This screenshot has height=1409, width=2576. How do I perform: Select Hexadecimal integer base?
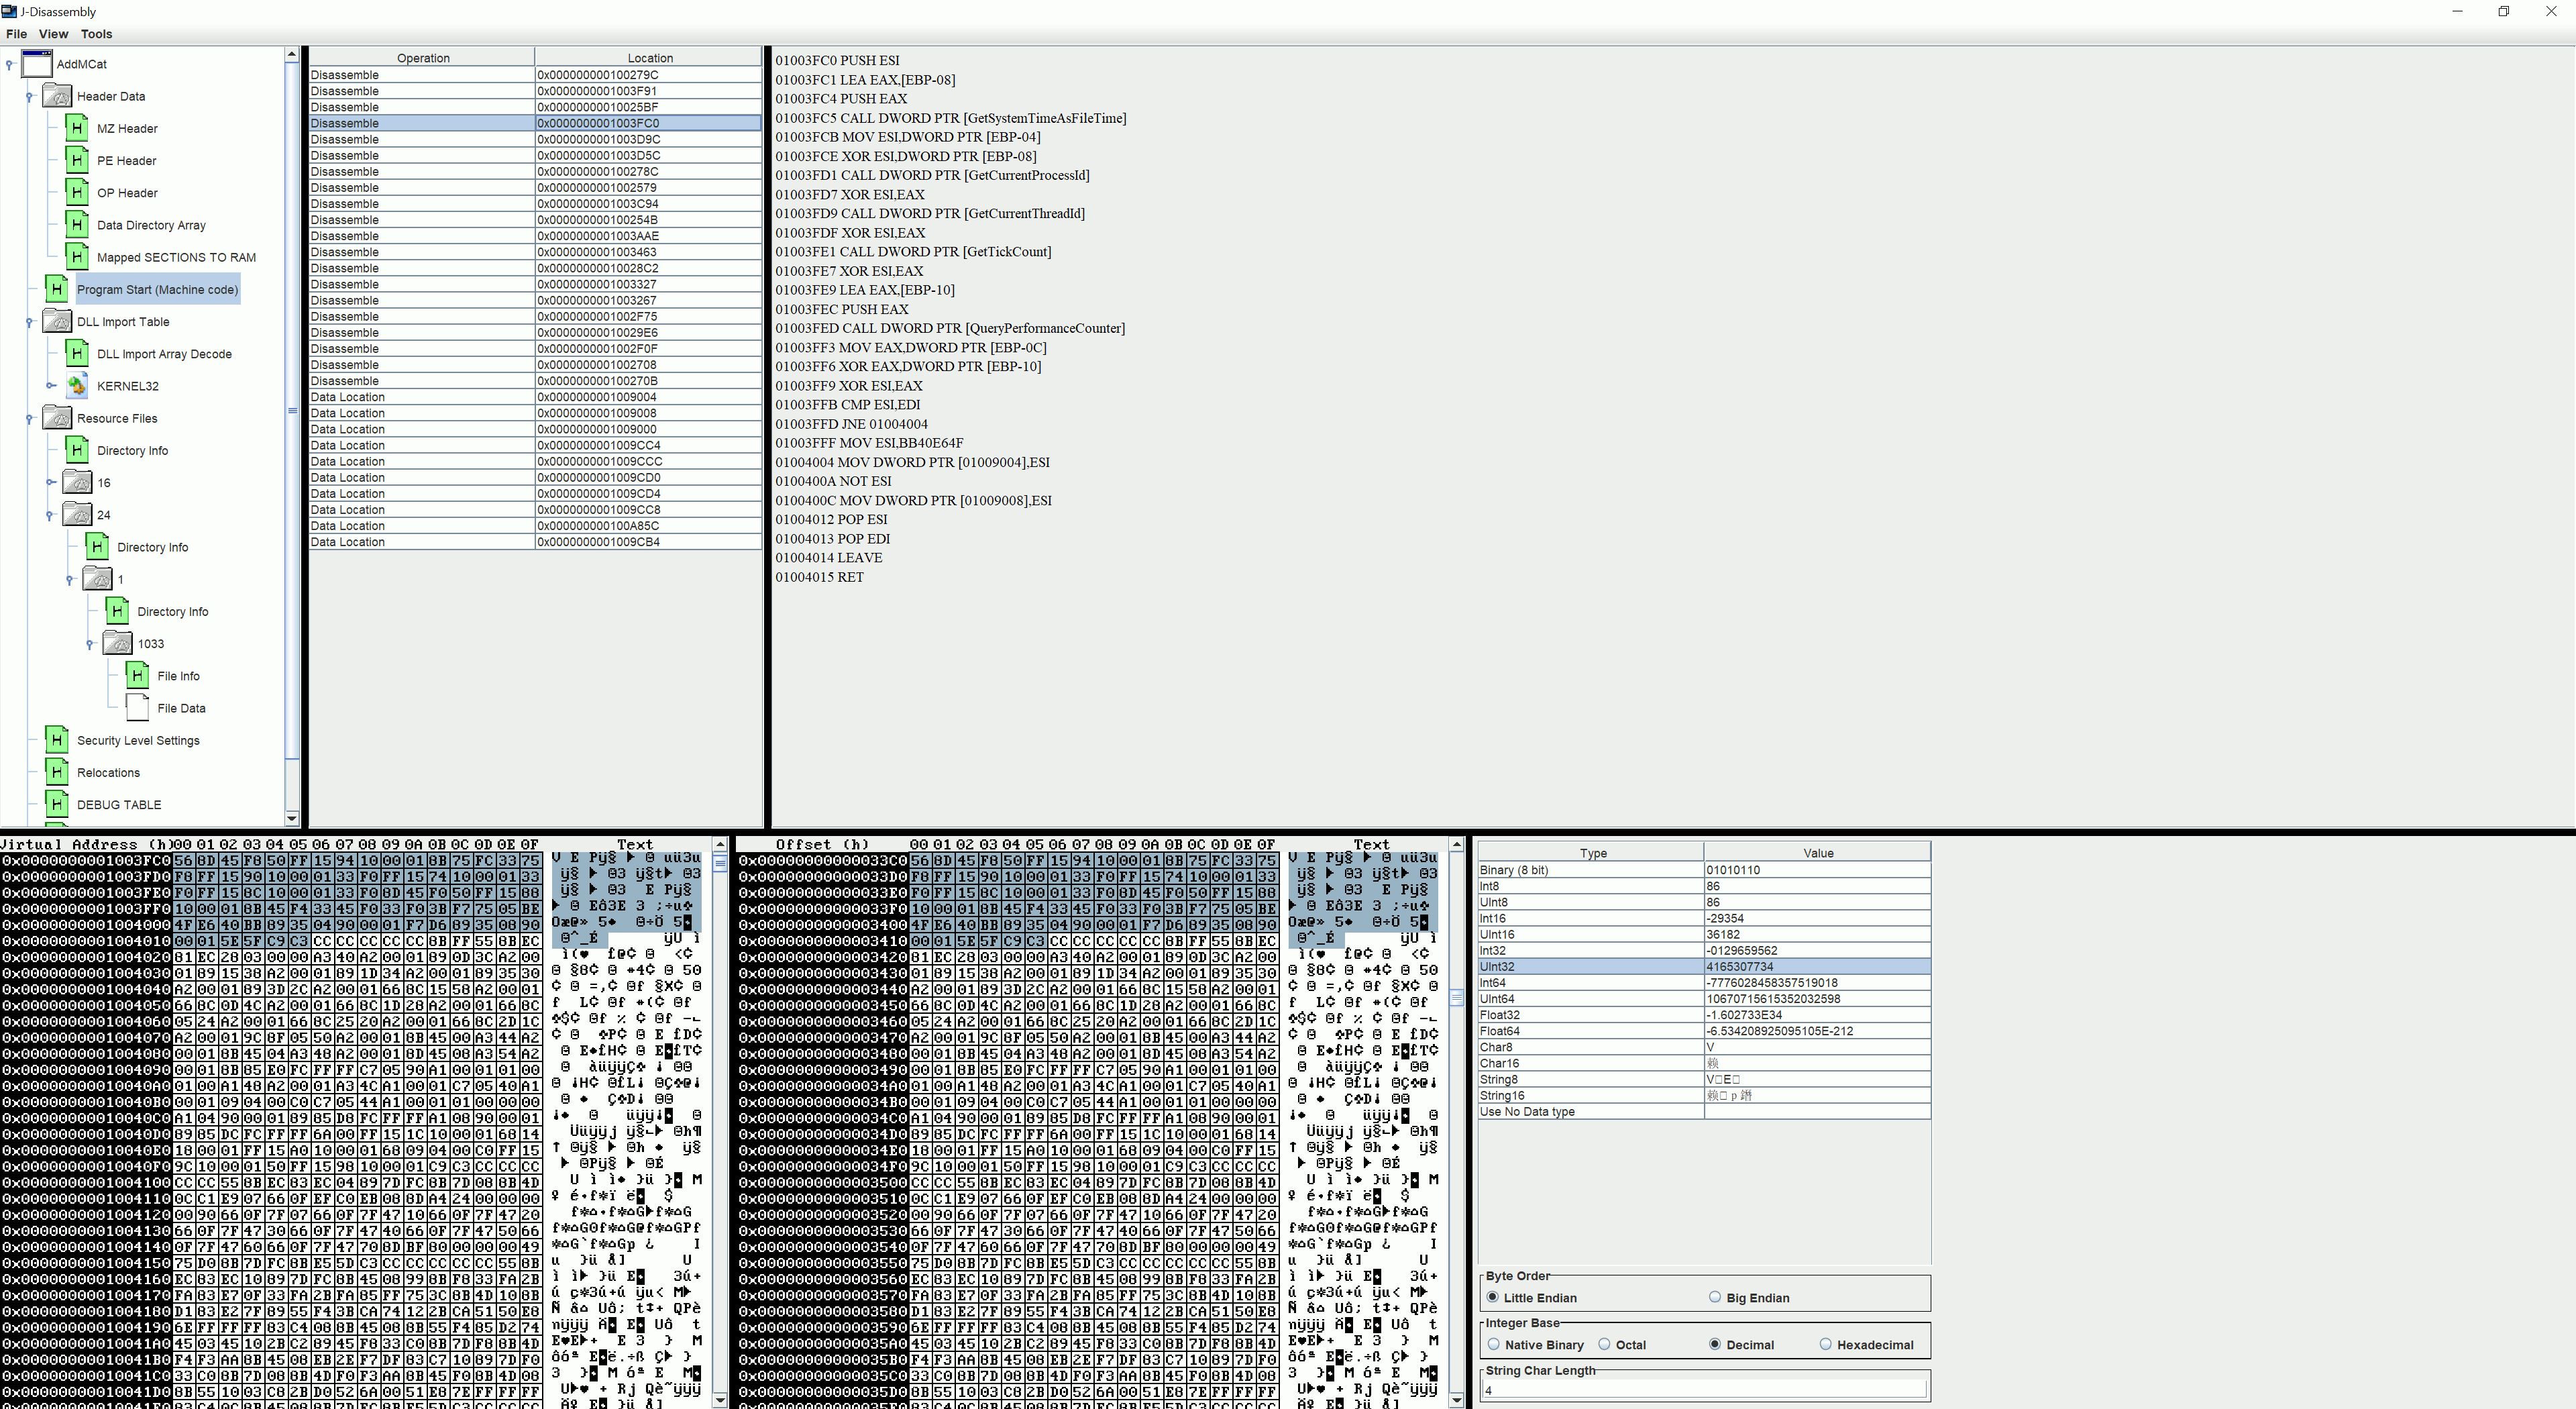click(1826, 1344)
